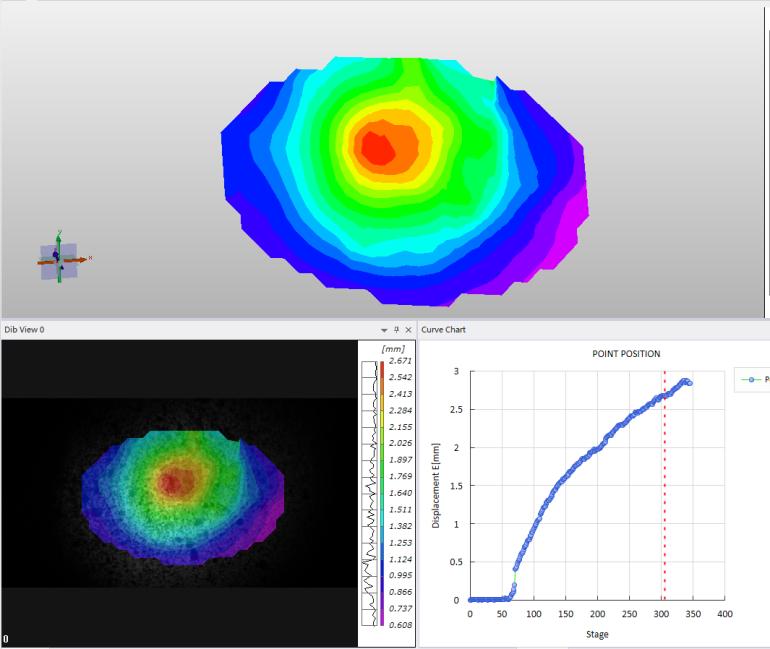The width and height of the screenshot is (770, 649).
Task: Click the red hotspot in Dib View image
Action: click(175, 483)
